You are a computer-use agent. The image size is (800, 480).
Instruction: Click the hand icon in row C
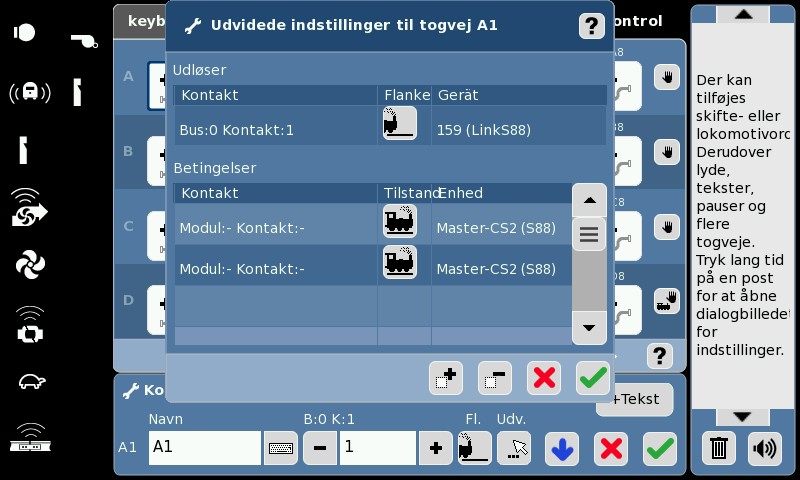click(667, 226)
